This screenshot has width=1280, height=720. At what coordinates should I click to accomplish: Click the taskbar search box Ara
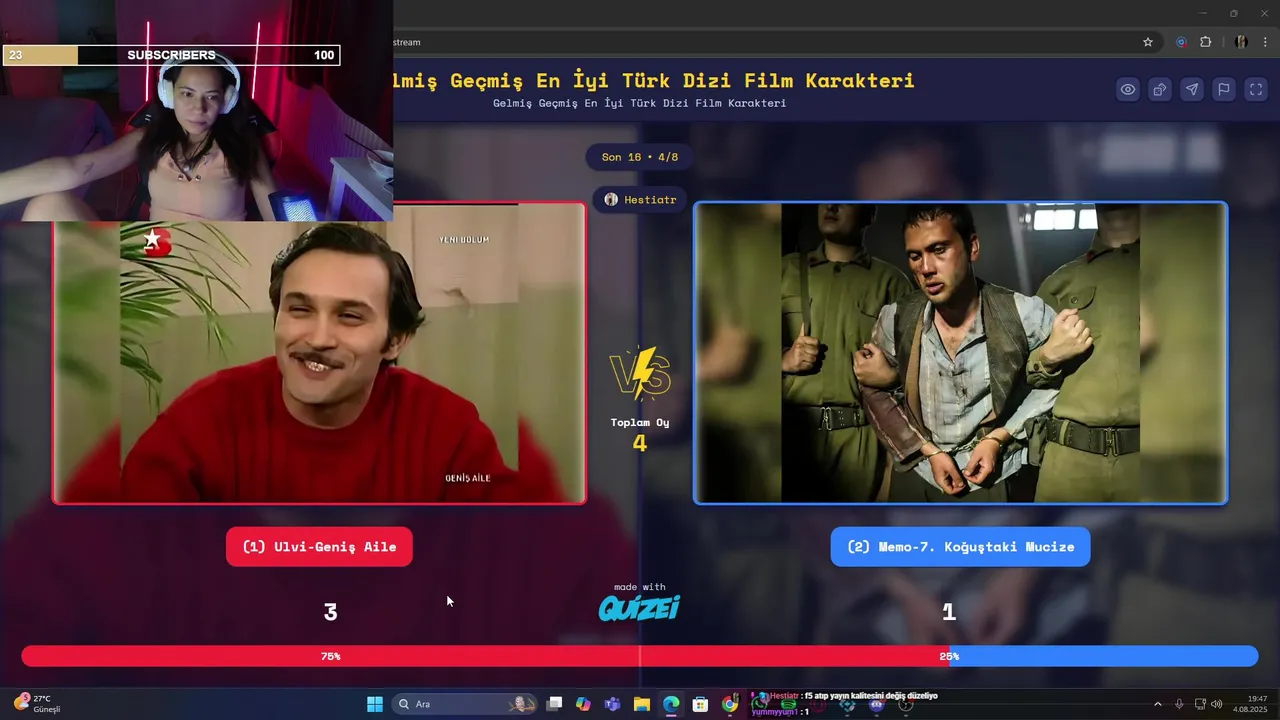pos(466,704)
